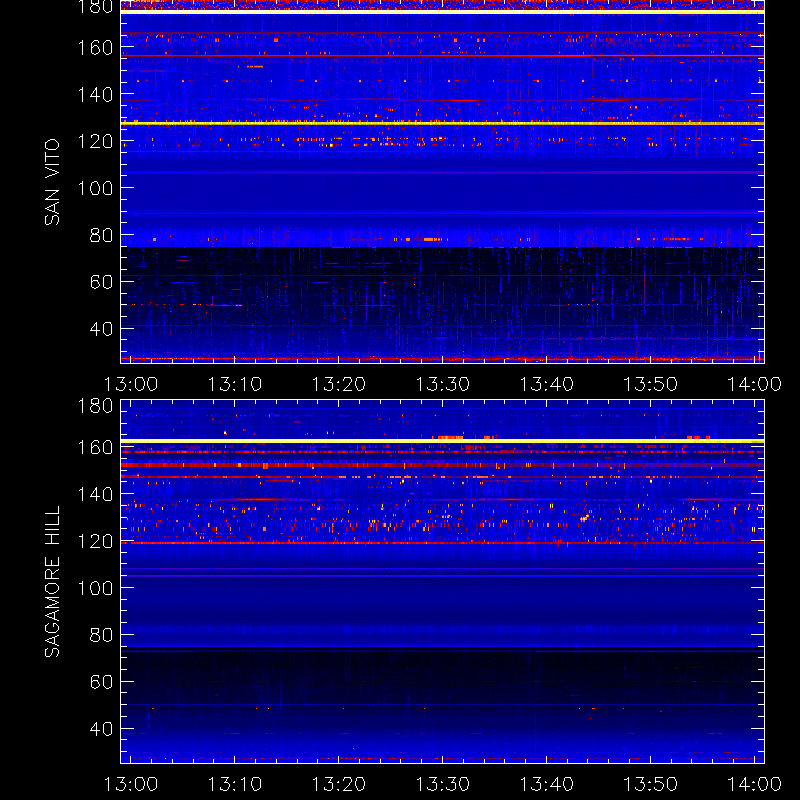Image resolution: width=800 pixels, height=800 pixels.
Task: Click the 13:20 time label under the San Vito plot
Action: (339, 384)
